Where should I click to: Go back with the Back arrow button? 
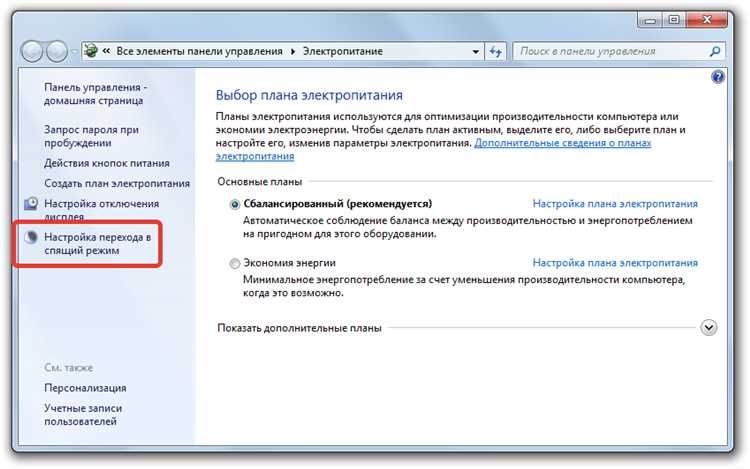click(32, 51)
